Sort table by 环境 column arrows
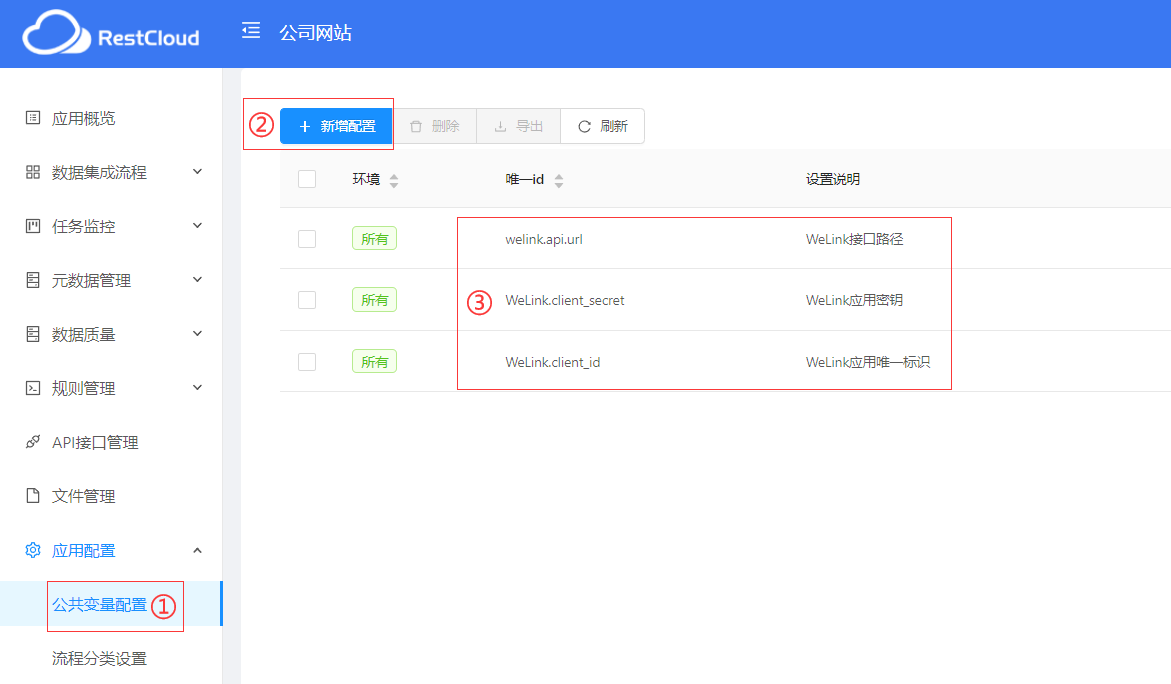The height and width of the screenshot is (684, 1171). pyautogui.click(x=394, y=180)
